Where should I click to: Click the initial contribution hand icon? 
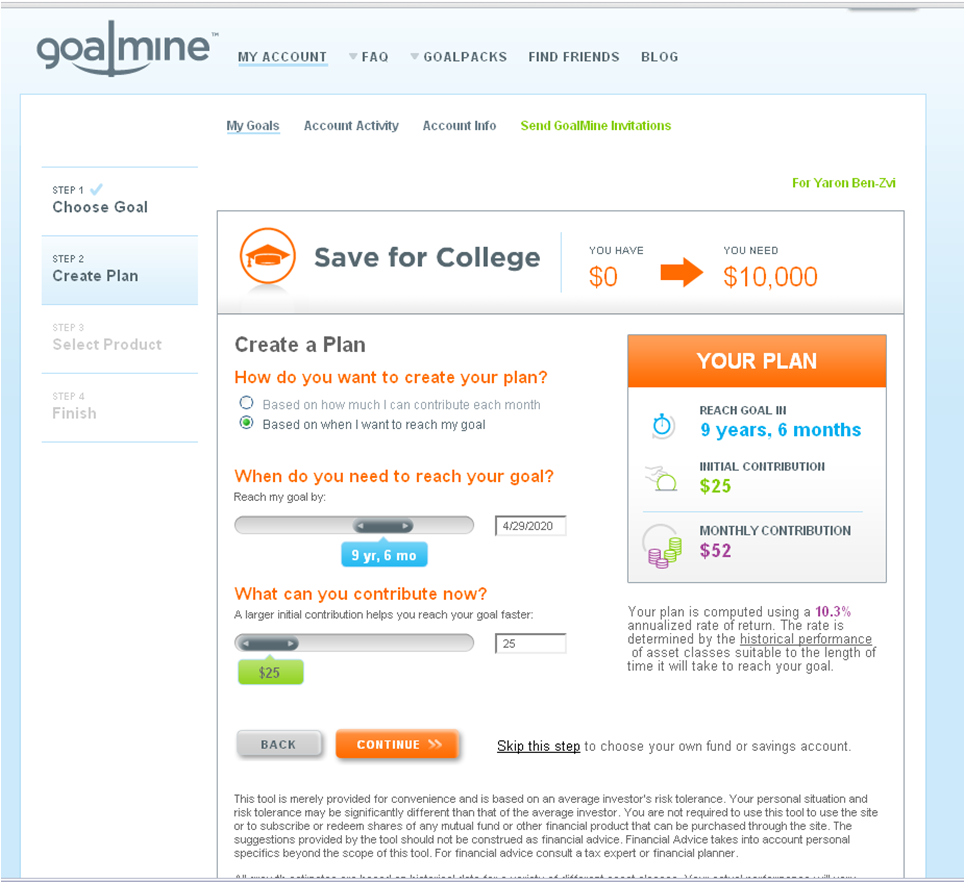662,480
